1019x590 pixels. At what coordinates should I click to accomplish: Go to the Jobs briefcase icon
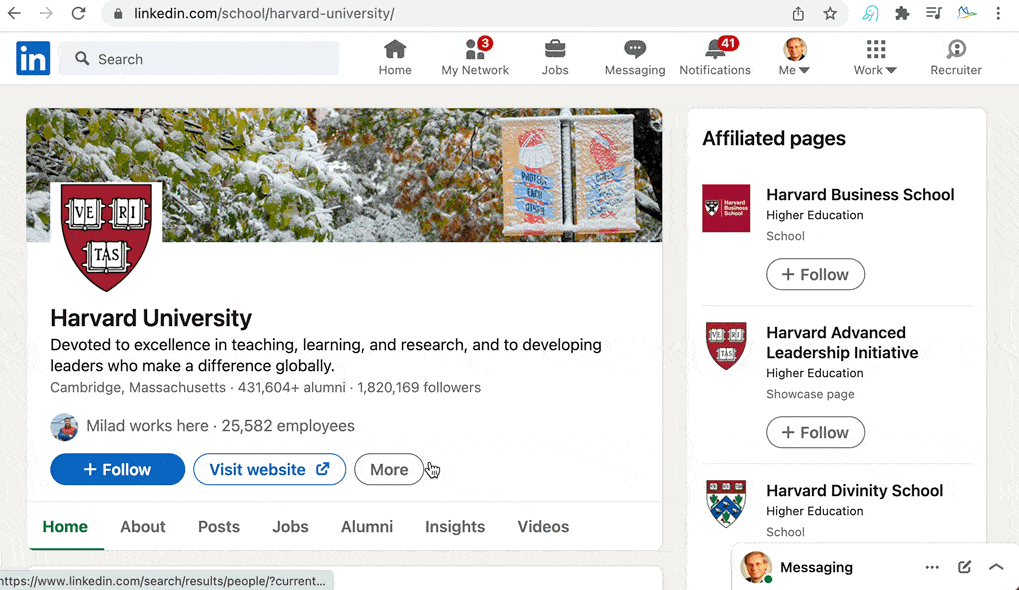coord(555,58)
